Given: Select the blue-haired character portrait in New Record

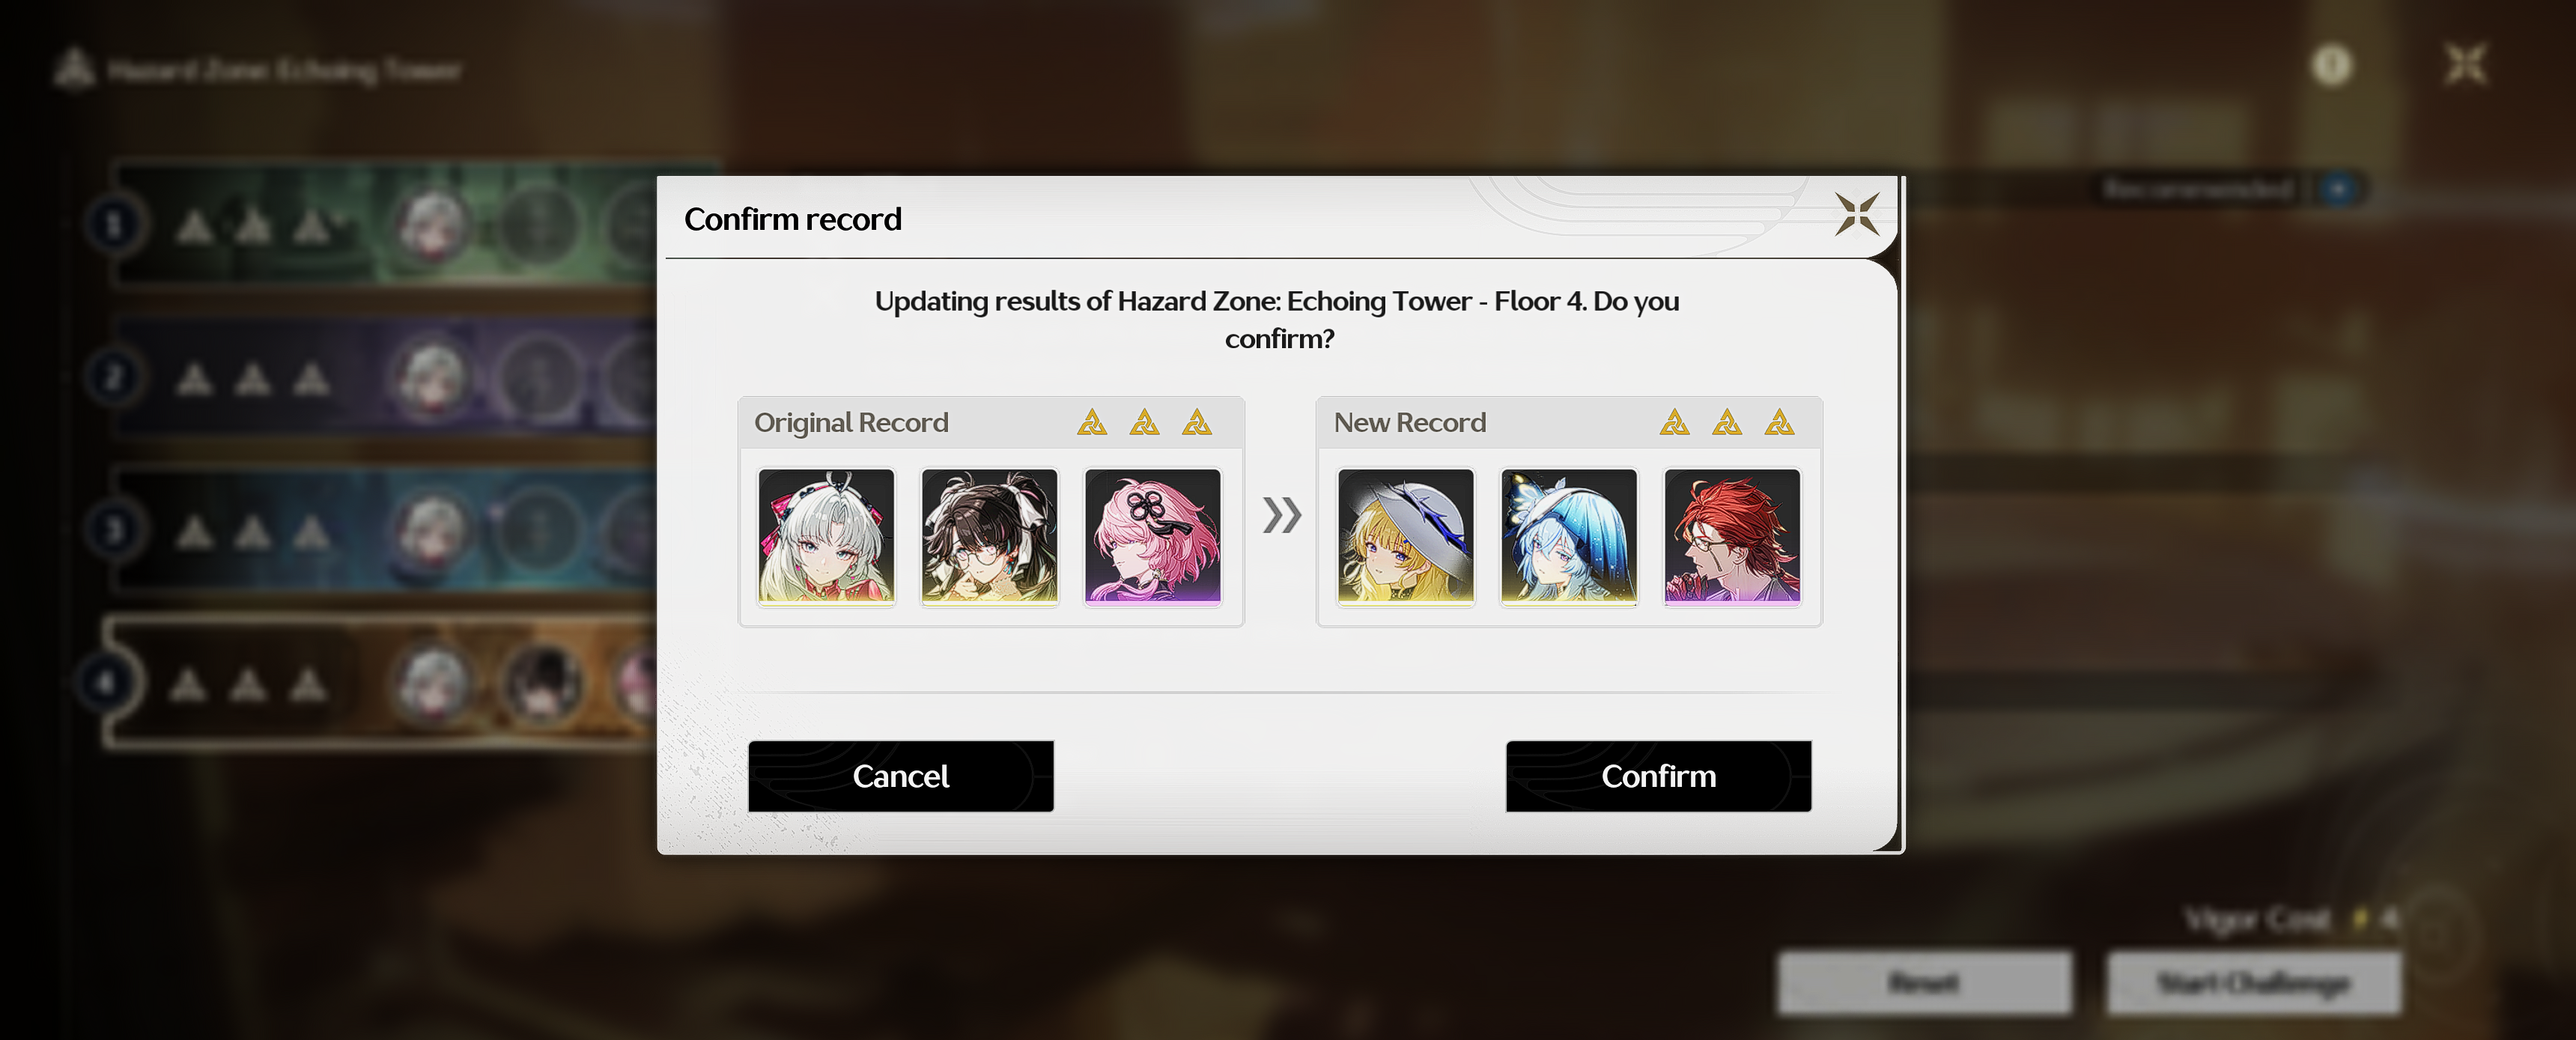Looking at the screenshot, I should (1569, 537).
